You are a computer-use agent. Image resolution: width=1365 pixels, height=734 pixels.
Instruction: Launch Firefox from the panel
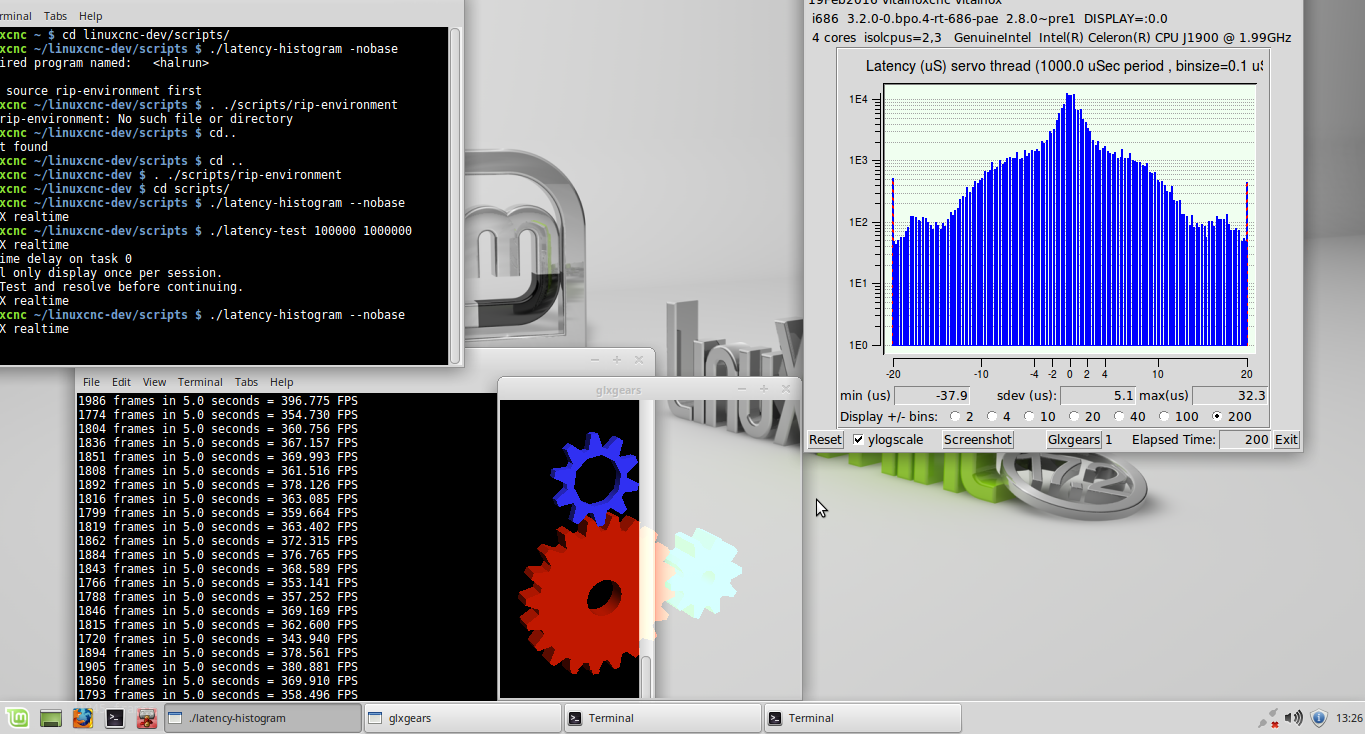[83, 718]
